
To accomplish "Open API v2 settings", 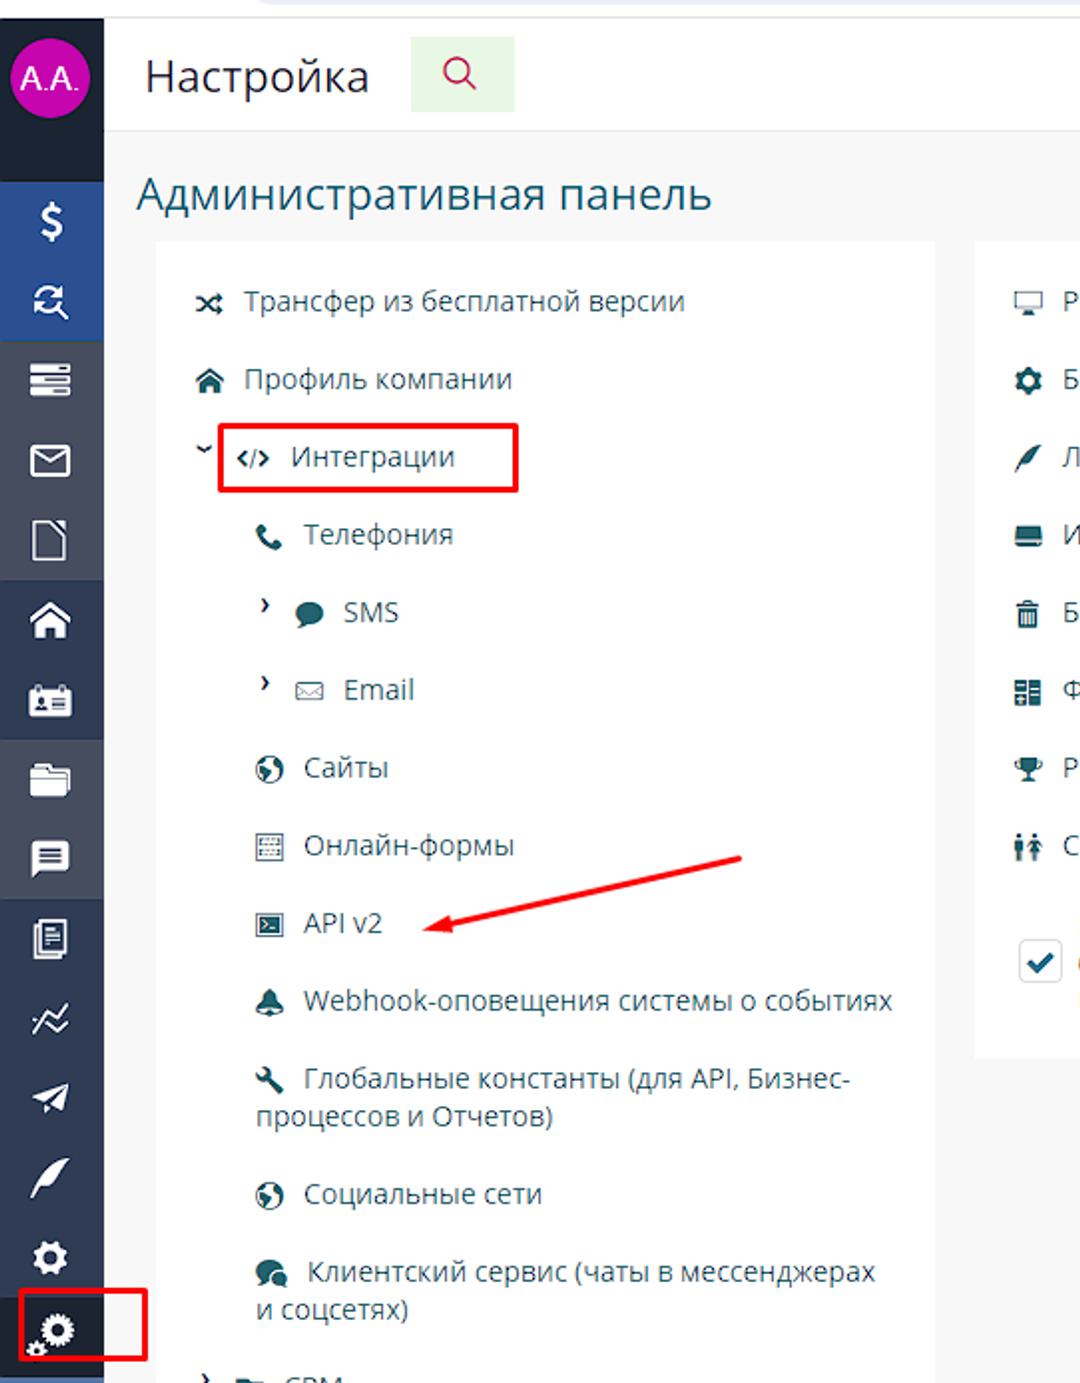I will point(342,924).
